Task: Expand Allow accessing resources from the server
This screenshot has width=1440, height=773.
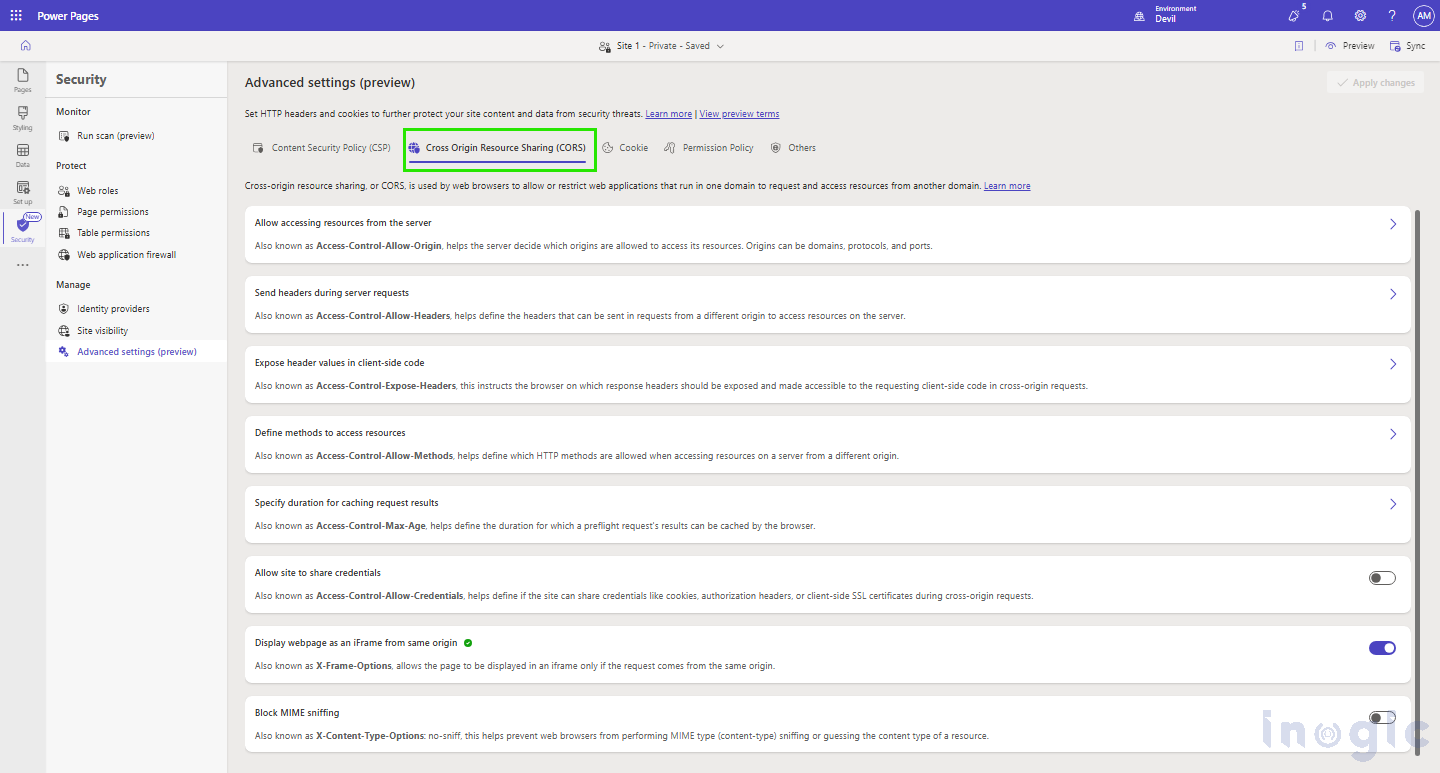Action: (x=1393, y=224)
